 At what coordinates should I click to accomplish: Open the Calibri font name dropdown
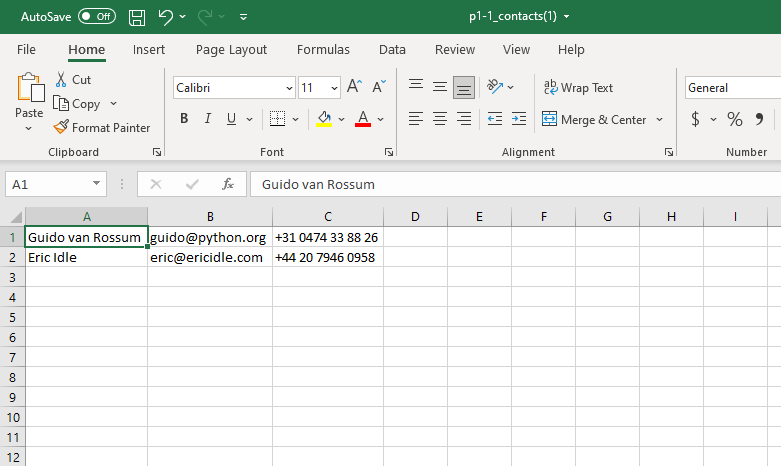pyautogui.click(x=289, y=88)
